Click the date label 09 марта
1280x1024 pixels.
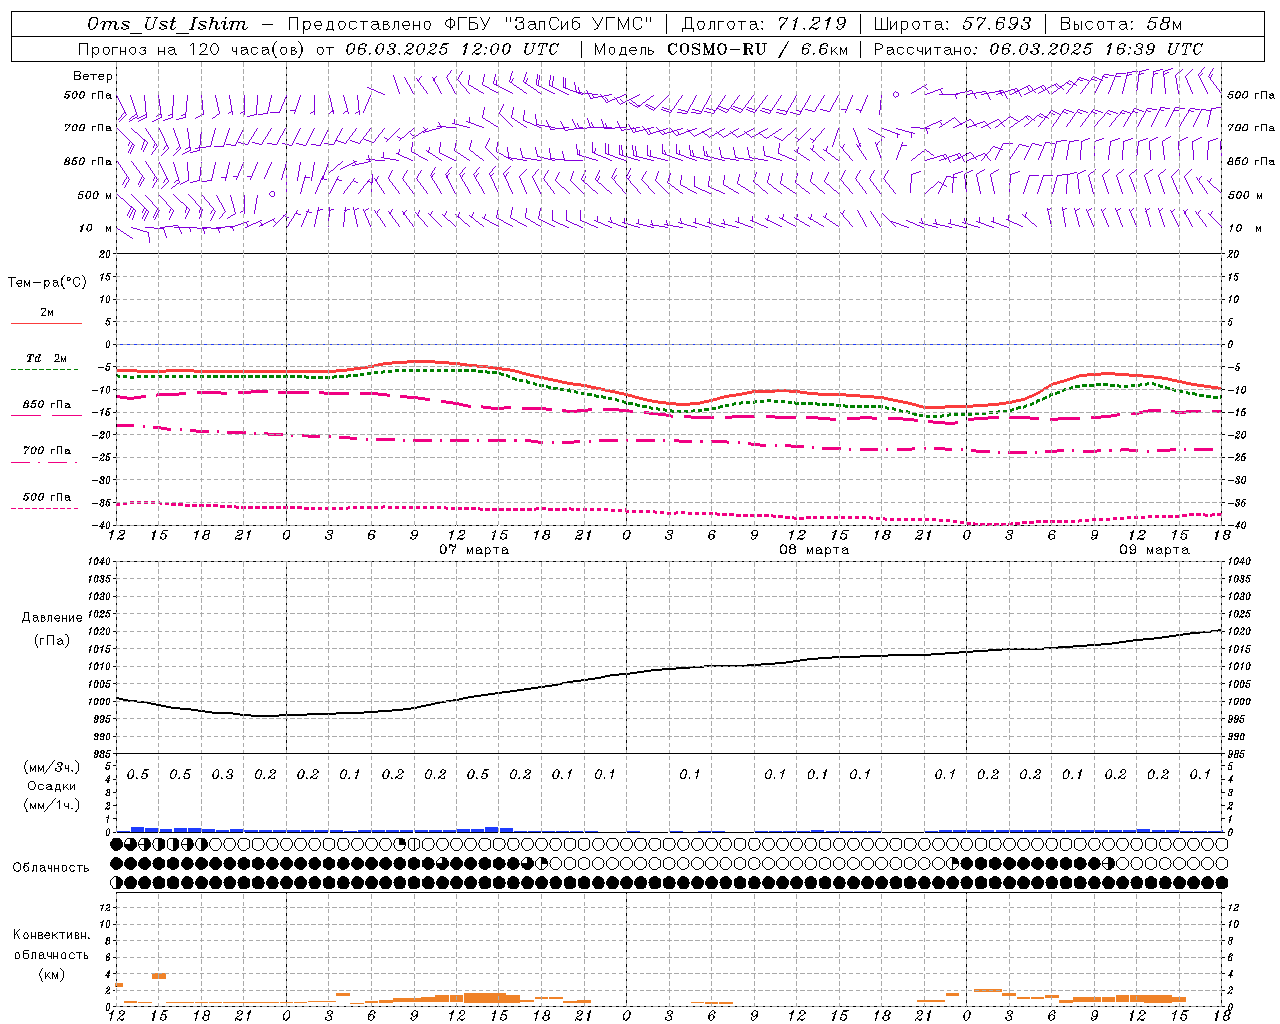click(1154, 550)
